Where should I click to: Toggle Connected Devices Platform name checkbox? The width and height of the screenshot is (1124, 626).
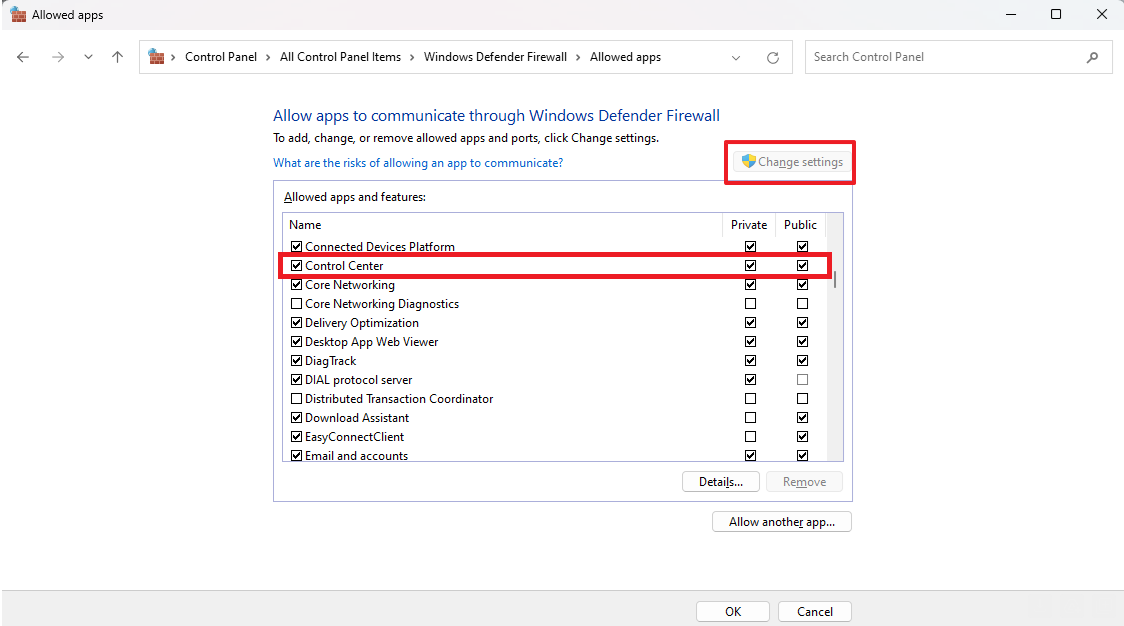coord(296,247)
